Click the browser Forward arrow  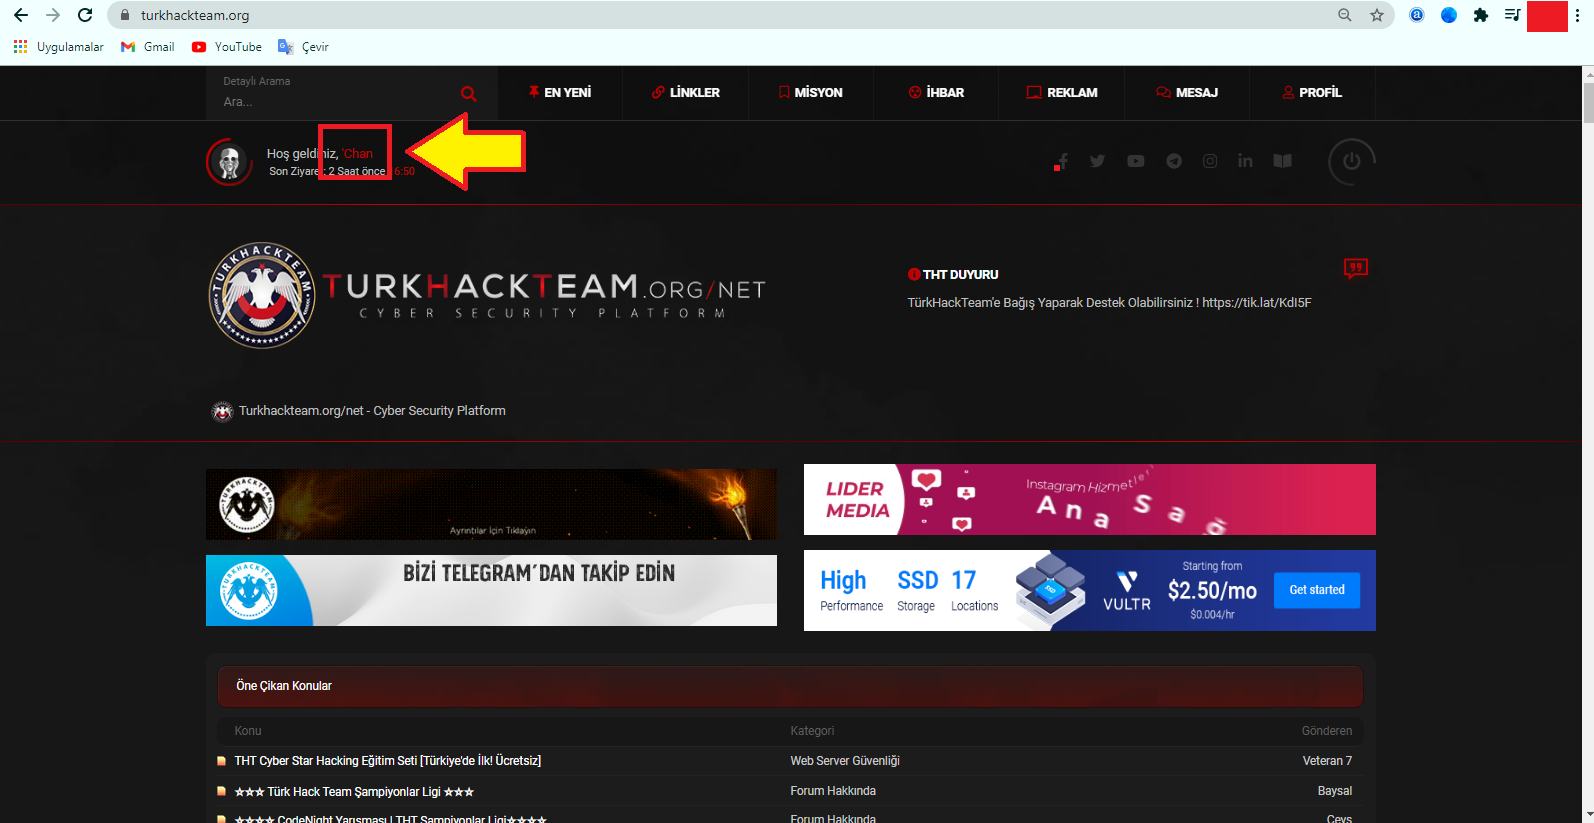pos(53,15)
